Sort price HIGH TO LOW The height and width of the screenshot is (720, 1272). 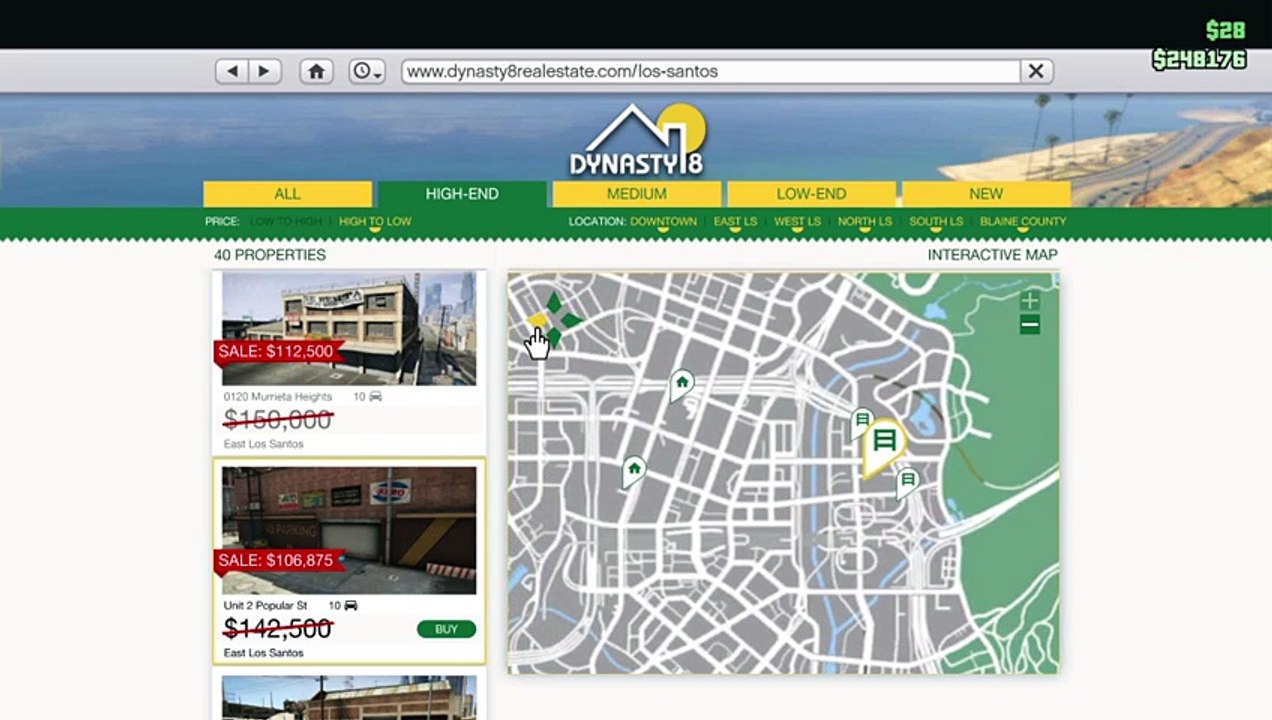375,222
